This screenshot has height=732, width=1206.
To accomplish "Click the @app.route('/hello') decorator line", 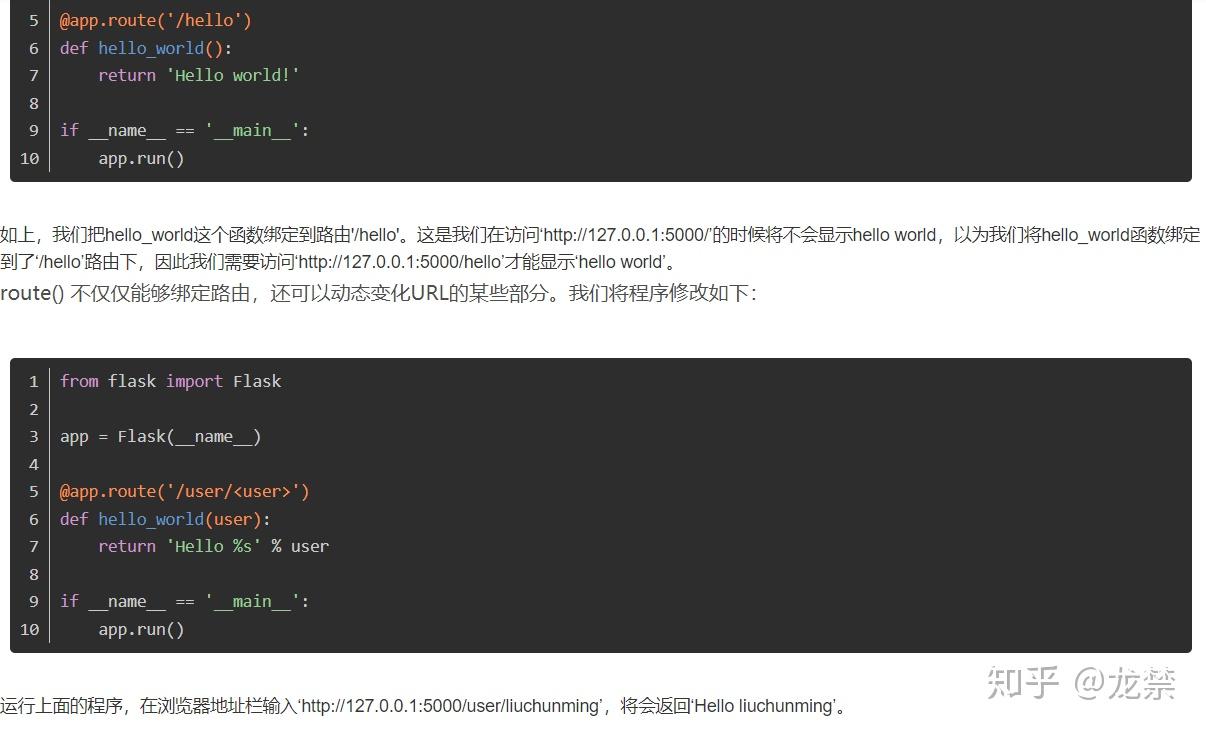I will pos(154,19).
